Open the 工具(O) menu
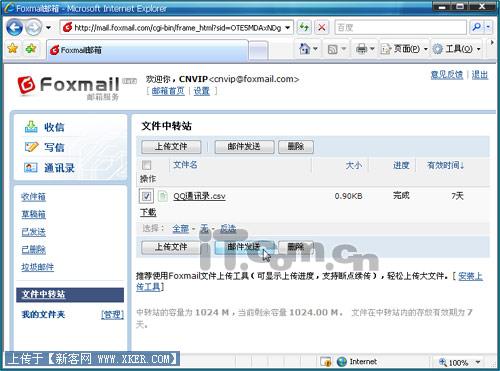This screenshot has height=371, width=500. point(457,49)
